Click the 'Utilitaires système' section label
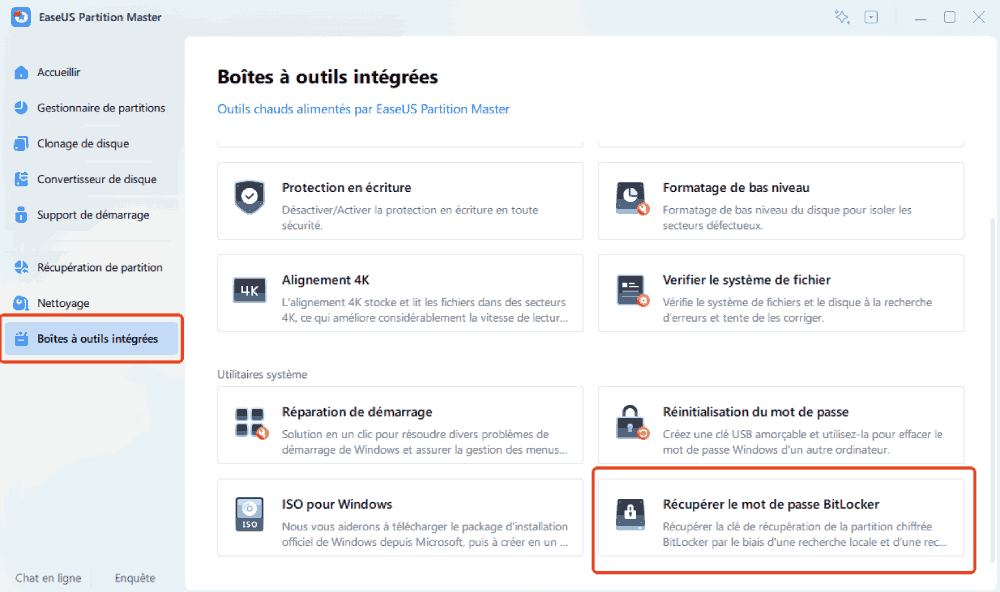This screenshot has height=592, width=1000. click(x=262, y=374)
